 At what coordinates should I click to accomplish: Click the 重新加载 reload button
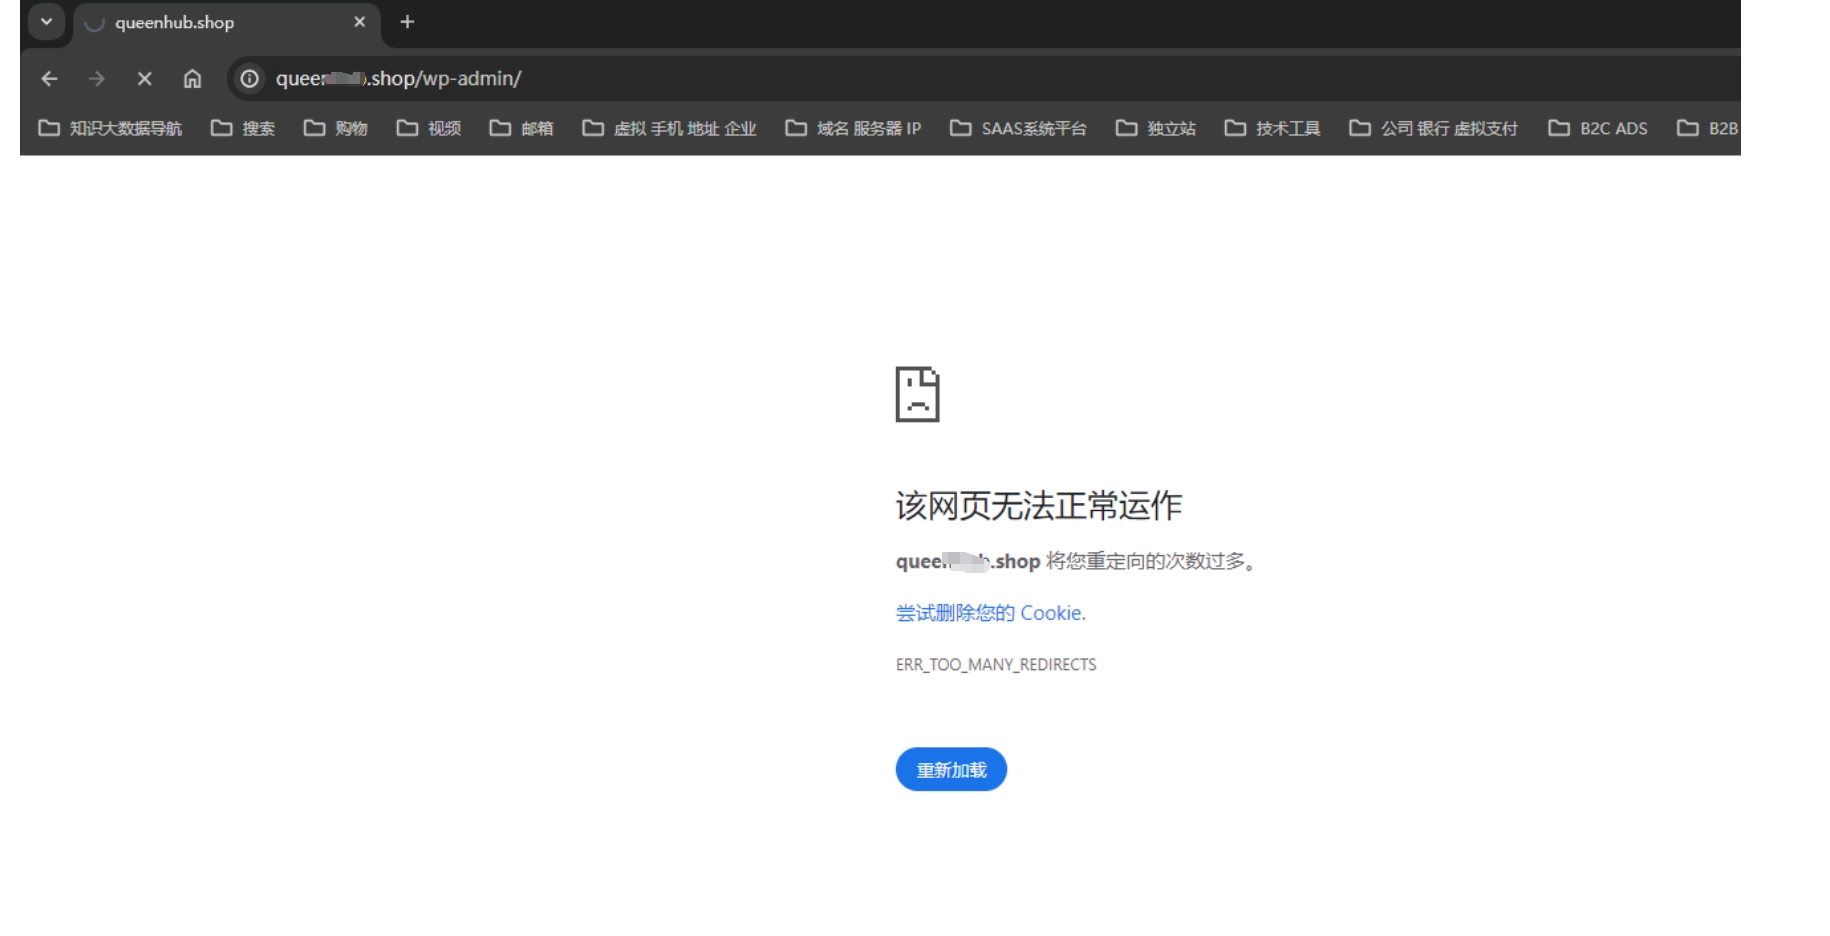coord(951,769)
